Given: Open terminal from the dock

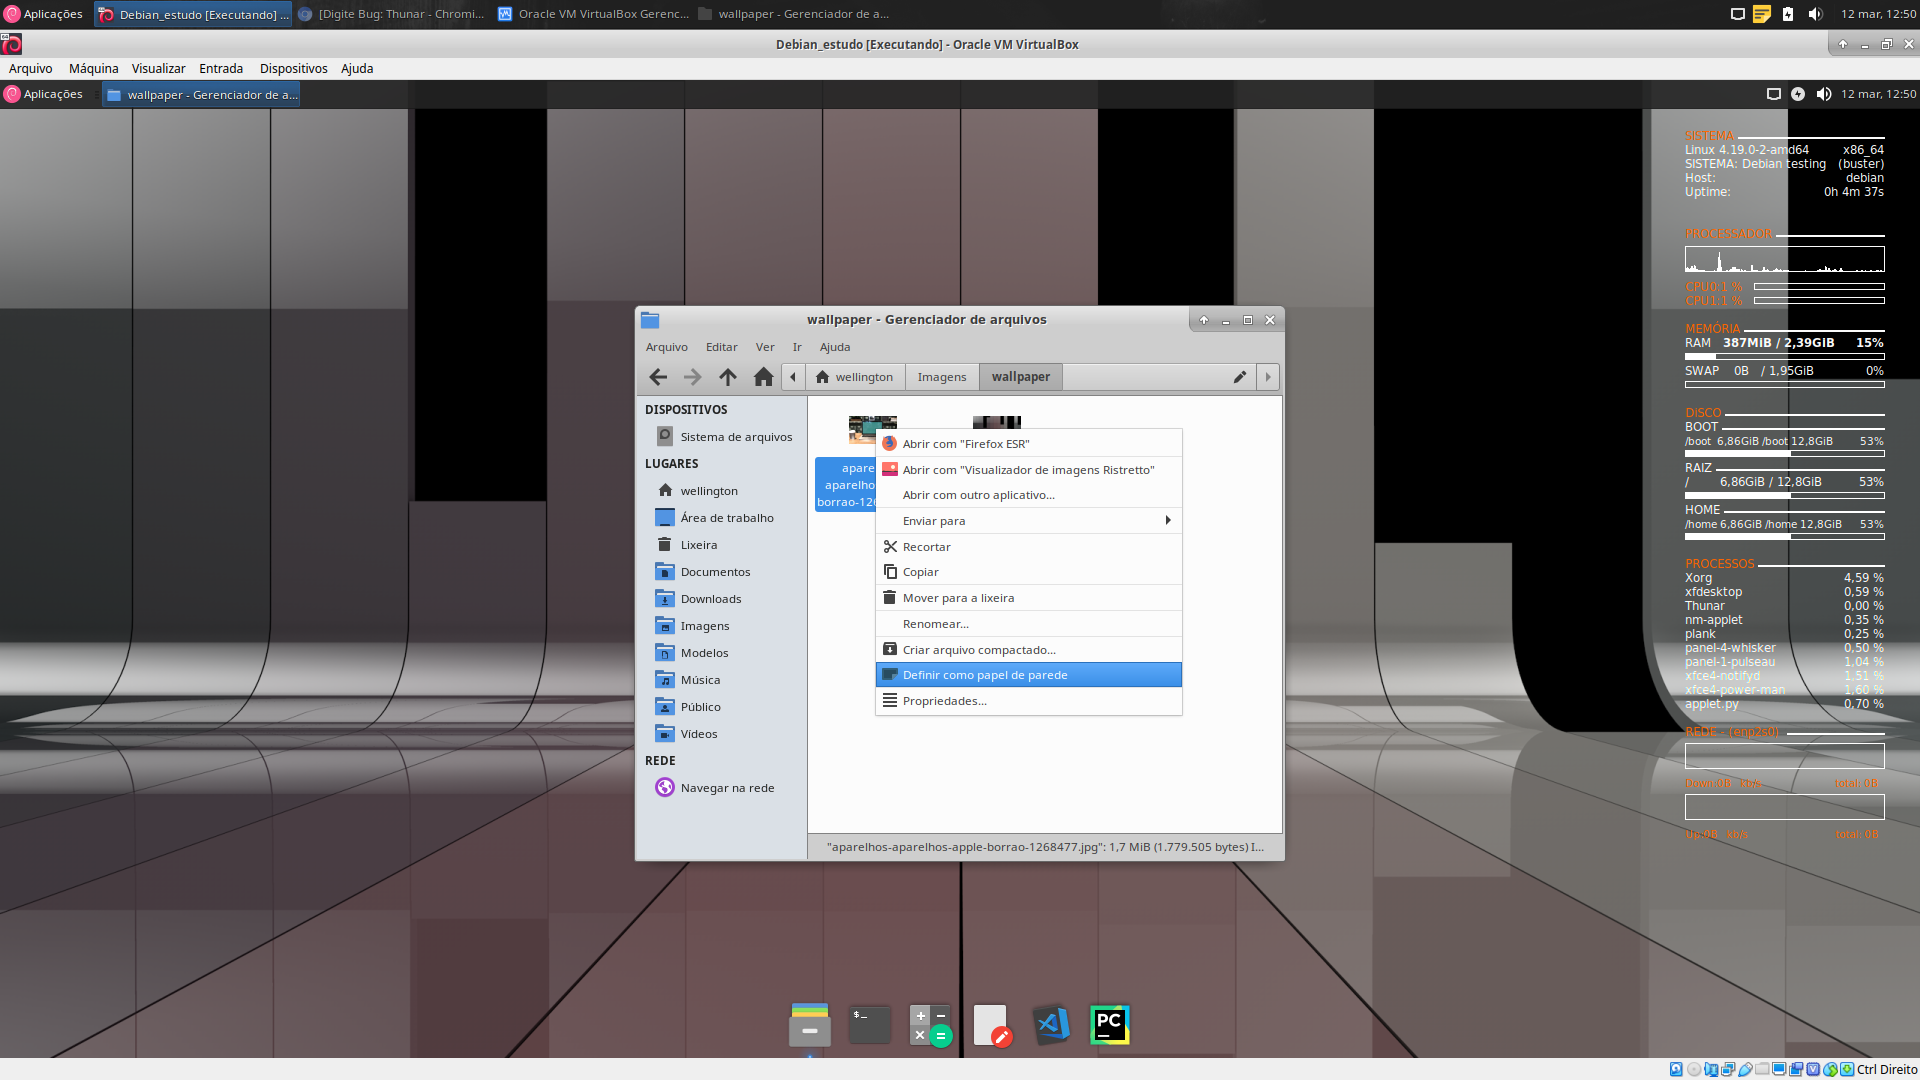Looking at the screenshot, I should (x=869, y=1025).
